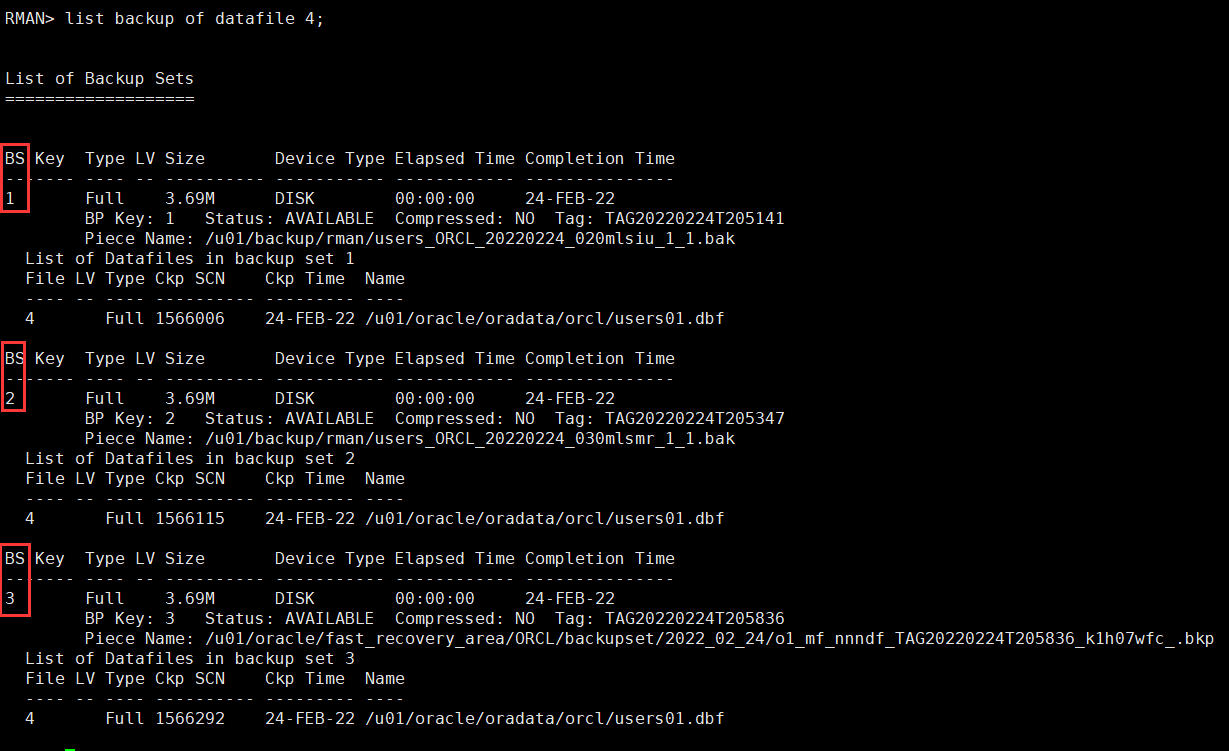1229x751 pixels.
Task: Select the red-boxed BS key number 2
Action: point(11,398)
